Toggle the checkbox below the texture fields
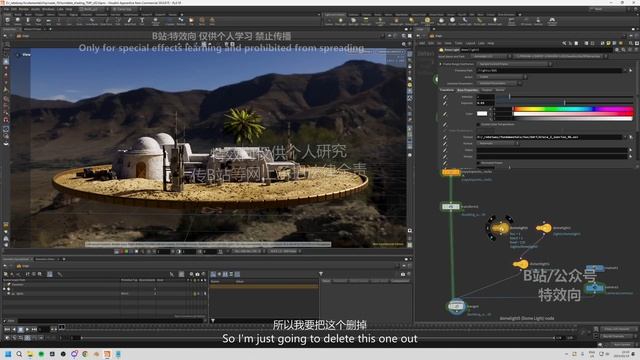Image resolution: width=640 pixels, height=360 pixels. pos(478,162)
